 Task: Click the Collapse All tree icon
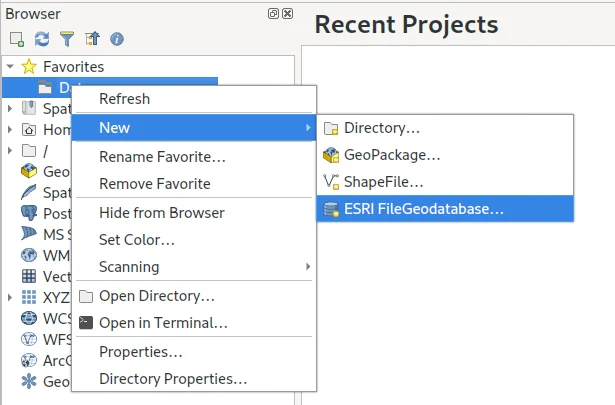coord(92,39)
